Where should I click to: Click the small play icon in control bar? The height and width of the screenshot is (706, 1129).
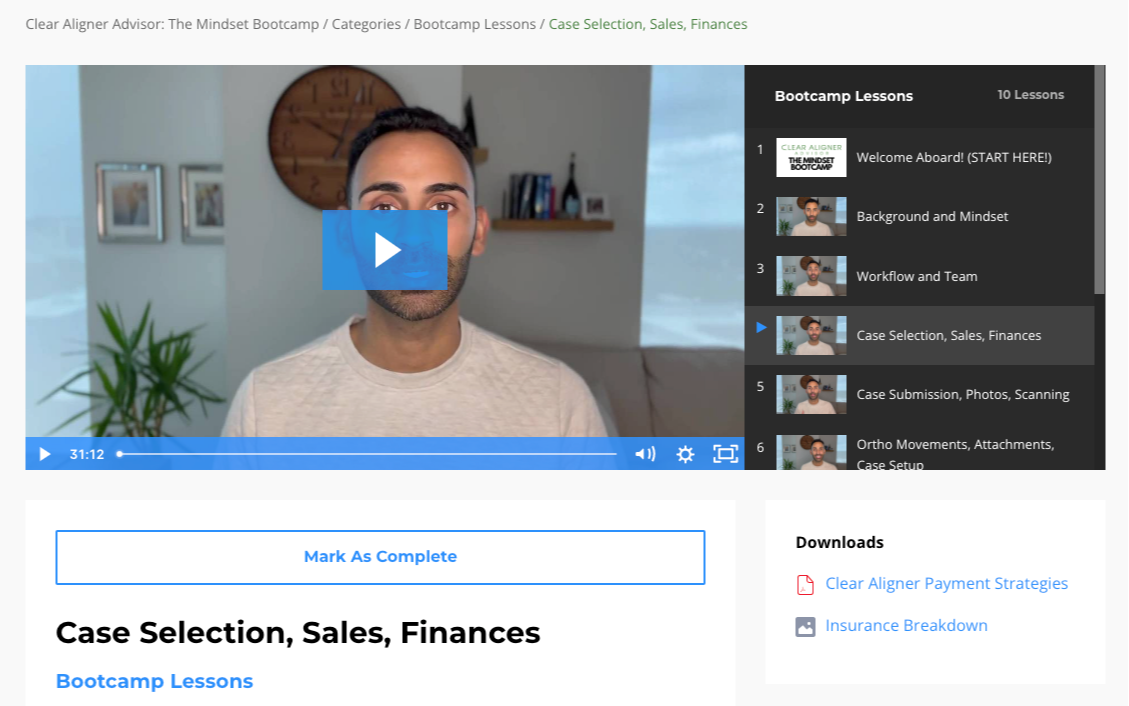pyautogui.click(x=45, y=454)
